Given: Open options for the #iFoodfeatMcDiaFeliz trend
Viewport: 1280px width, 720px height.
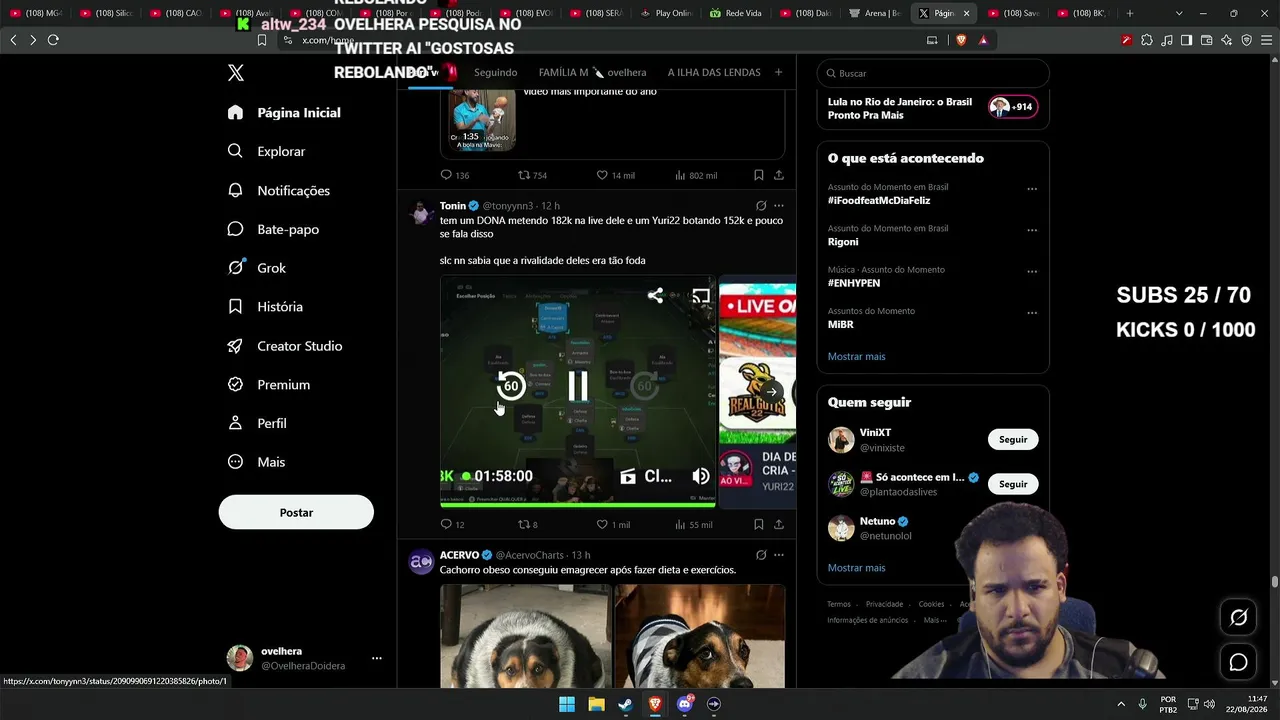Looking at the screenshot, I should (1032, 189).
